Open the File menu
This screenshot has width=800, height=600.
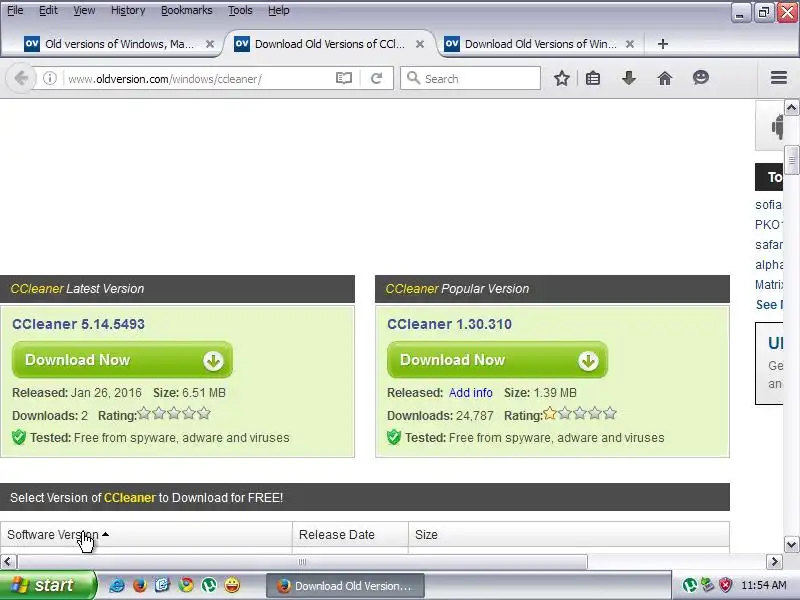coord(15,10)
